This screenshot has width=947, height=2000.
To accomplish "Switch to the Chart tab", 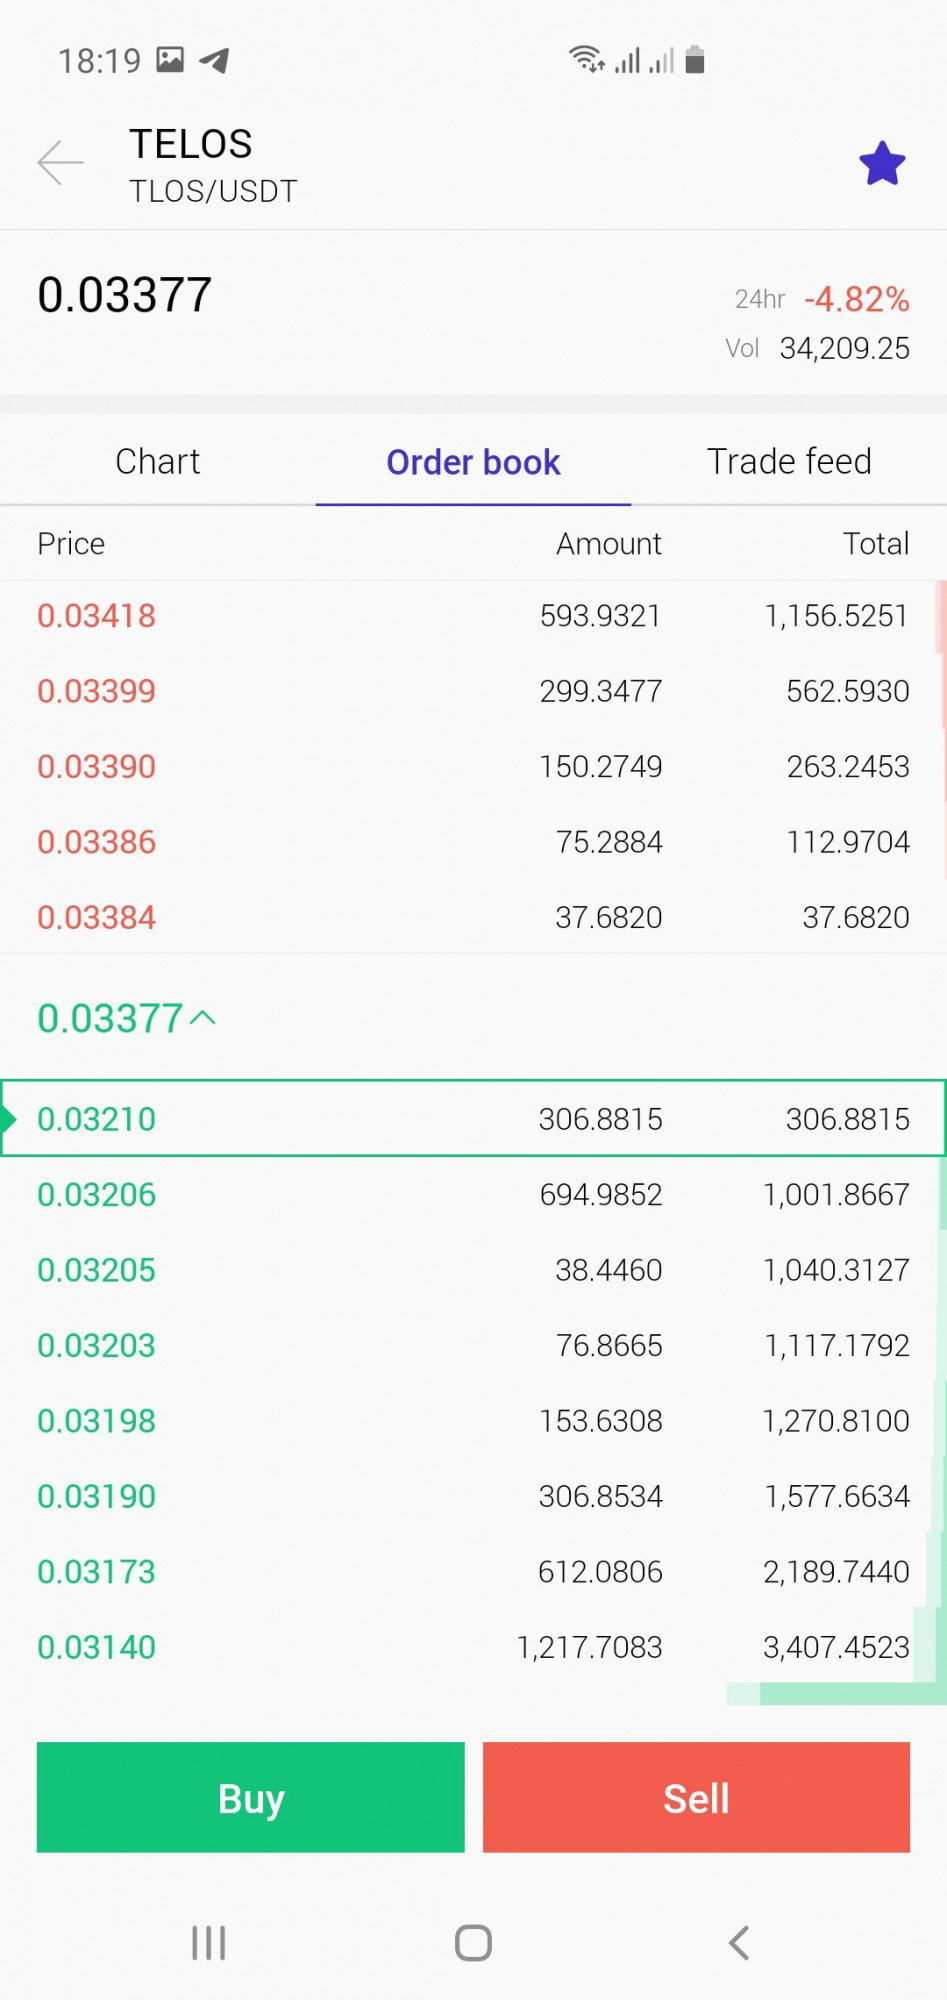I will 158,461.
